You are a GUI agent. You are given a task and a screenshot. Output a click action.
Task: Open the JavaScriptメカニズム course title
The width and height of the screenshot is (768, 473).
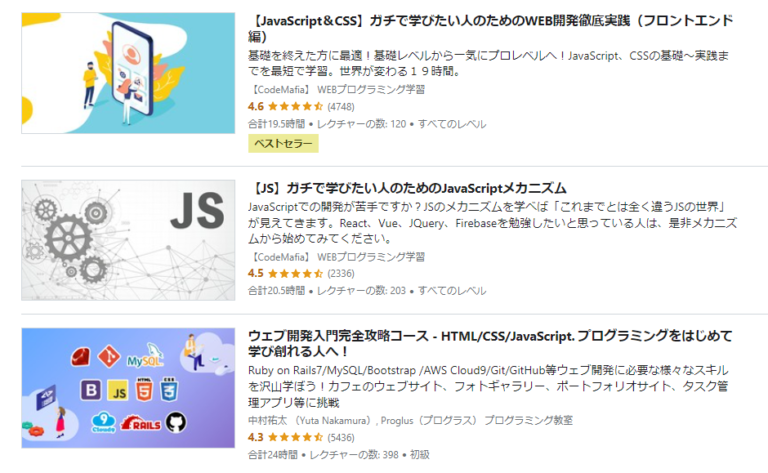408,188
